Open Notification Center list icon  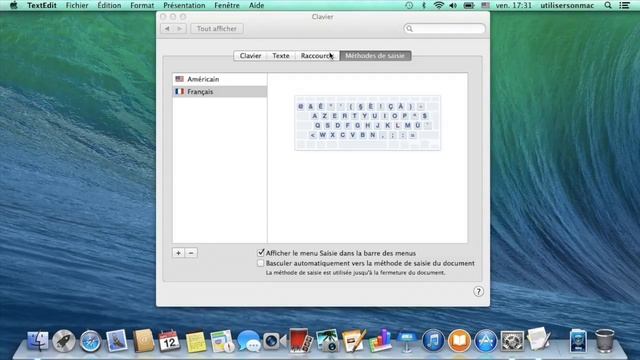[x=624, y=5]
